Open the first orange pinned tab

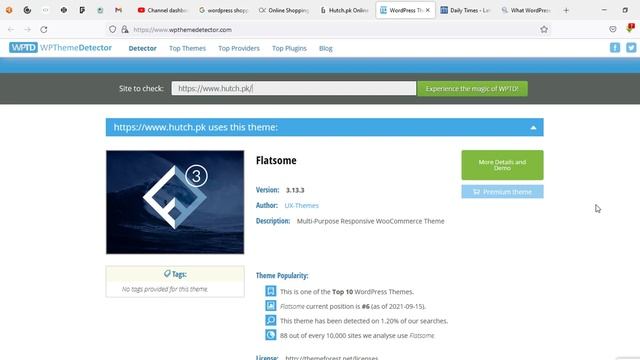pyautogui.click(x=9, y=10)
